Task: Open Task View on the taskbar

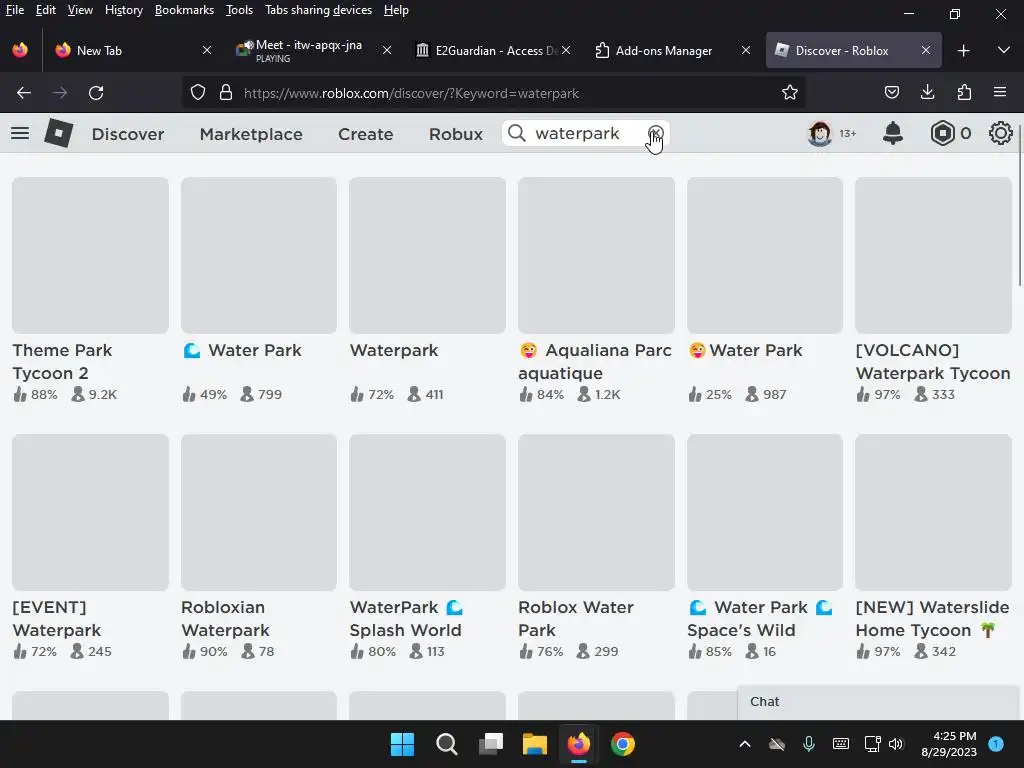Action: [x=490, y=744]
